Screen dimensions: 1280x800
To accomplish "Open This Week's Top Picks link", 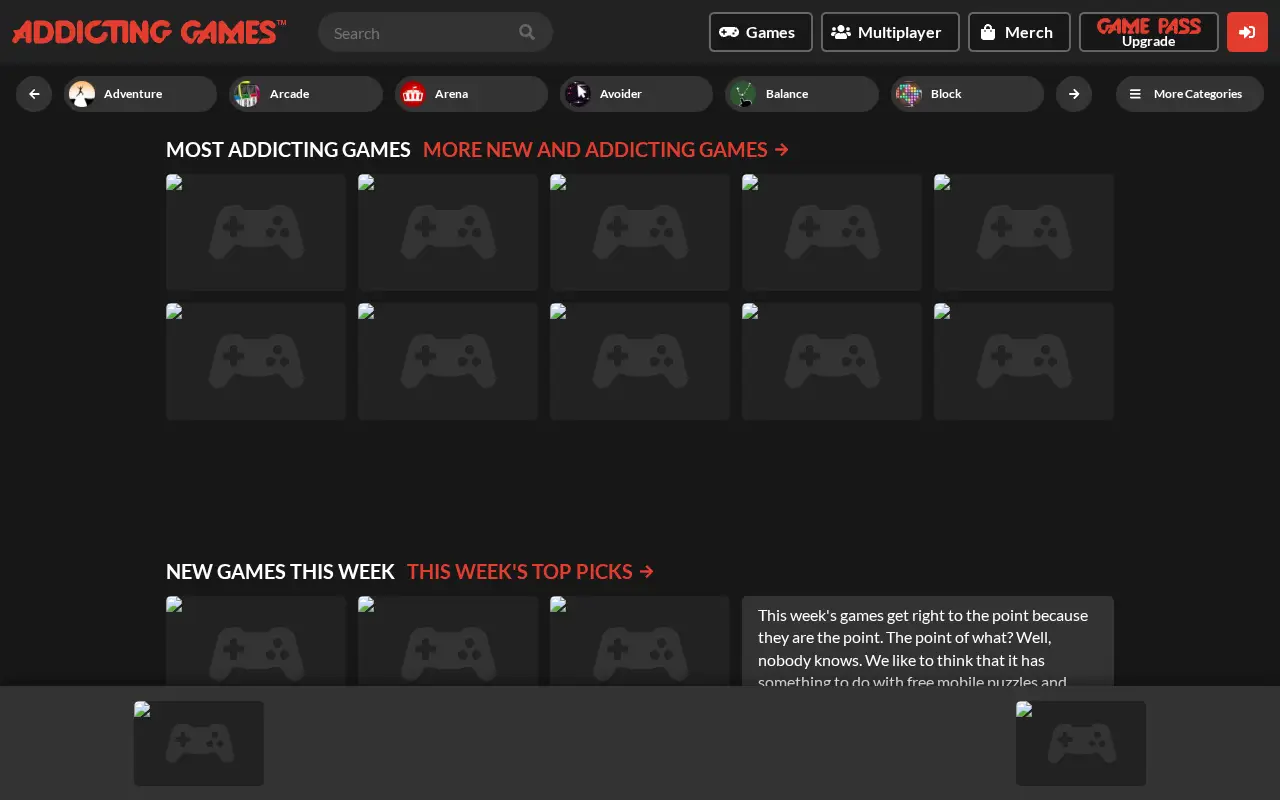I will click(531, 572).
